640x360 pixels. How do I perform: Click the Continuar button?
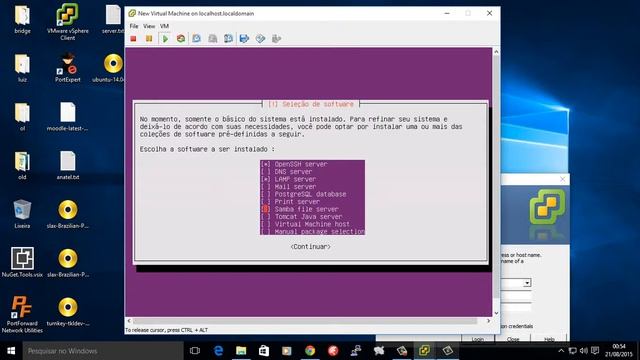(311, 247)
